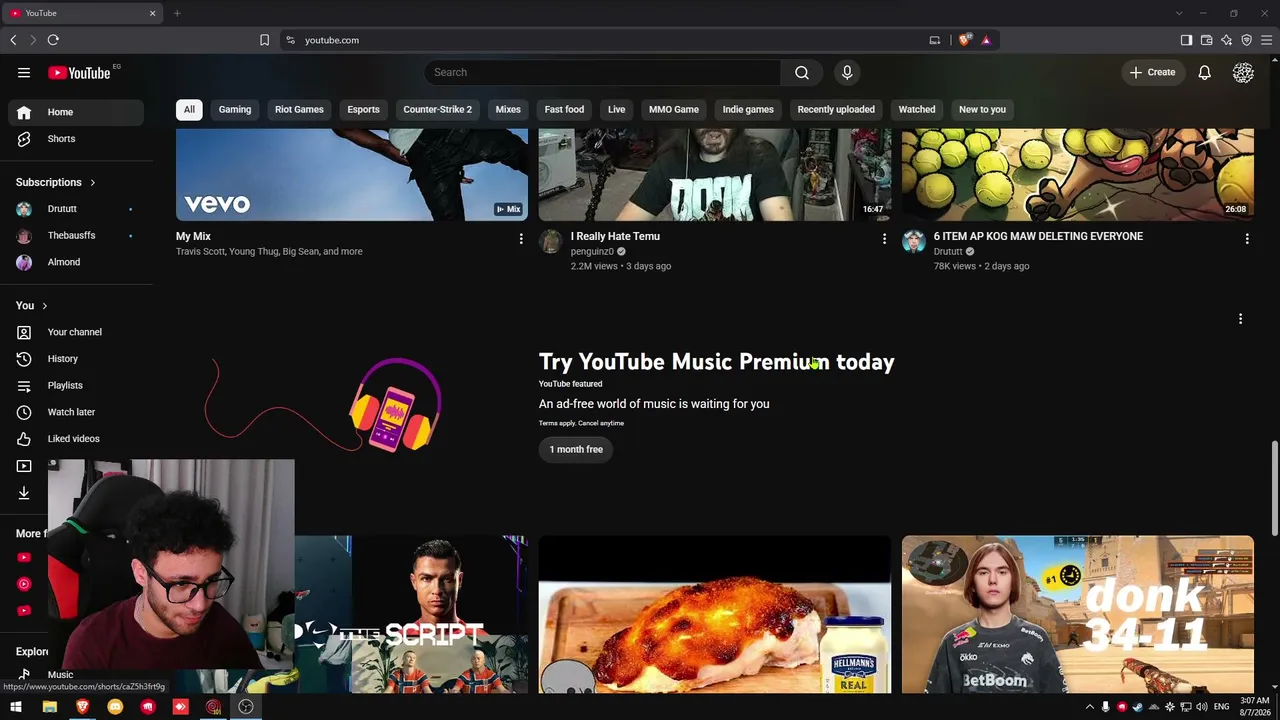Screen dimensions: 1280x720
Task: Reload the page with the browser refresh icon
Action: [x=53, y=40]
